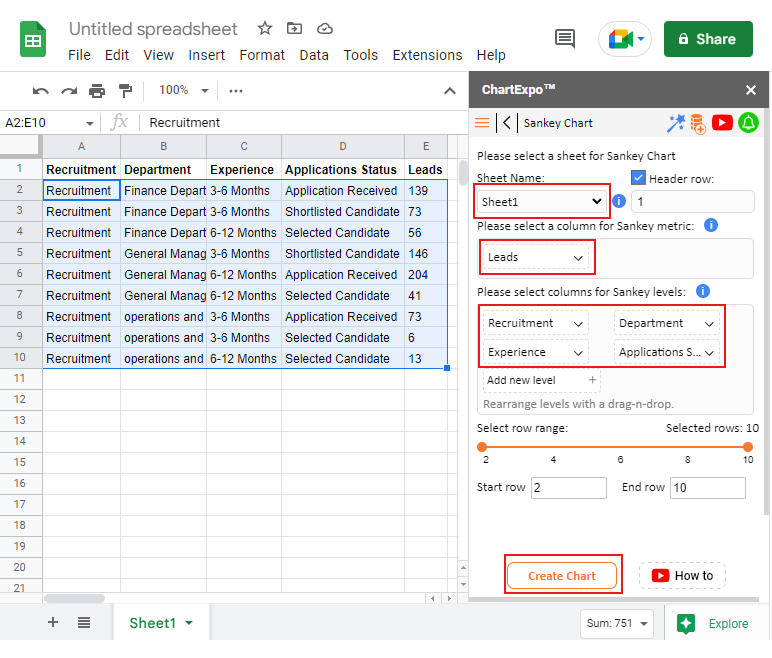Show all sheets list
Screen dimensions: 772x658
(84, 623)
